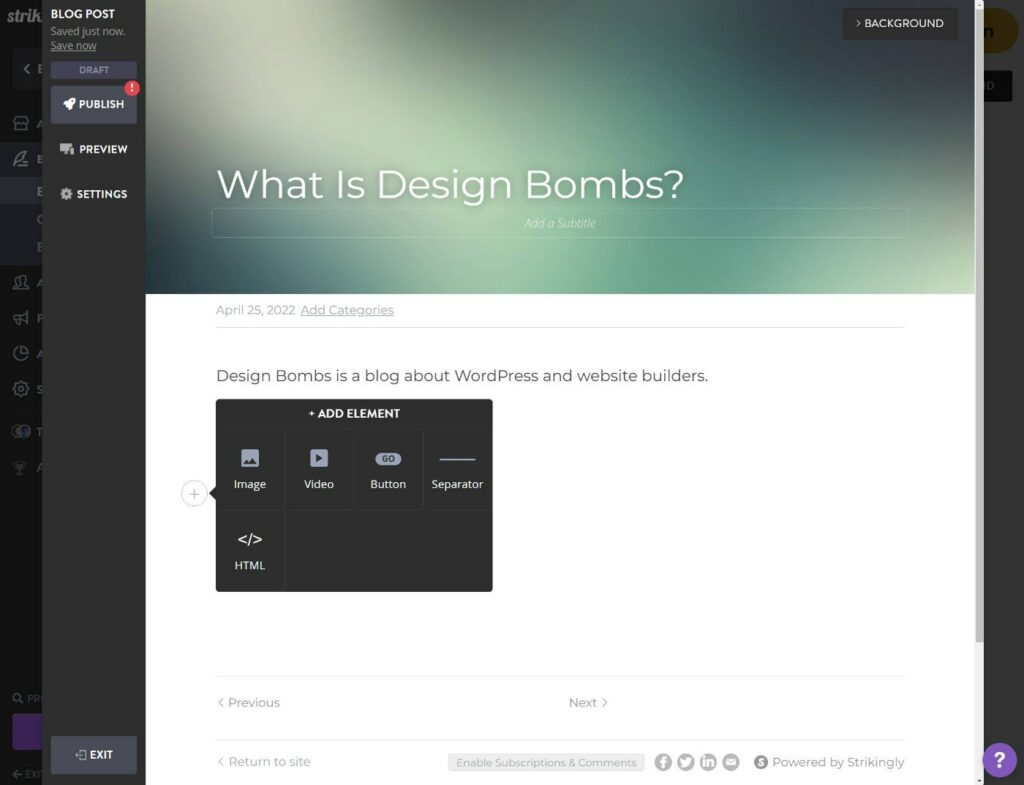
Task: Click the Save now link
Action: click(74, 46)
